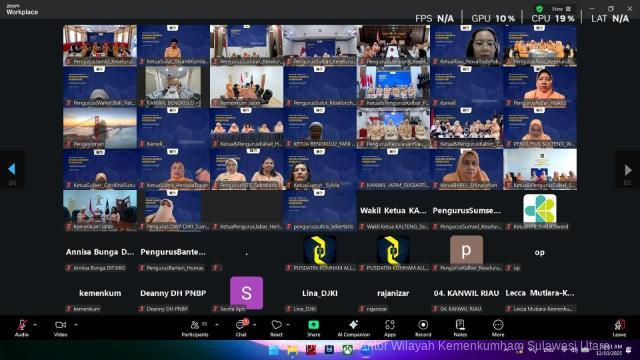The height and width of the screenshot is (360, 640).
Task: Click the green-yellow logo avatar tile
Action: [x=540, y=208]
